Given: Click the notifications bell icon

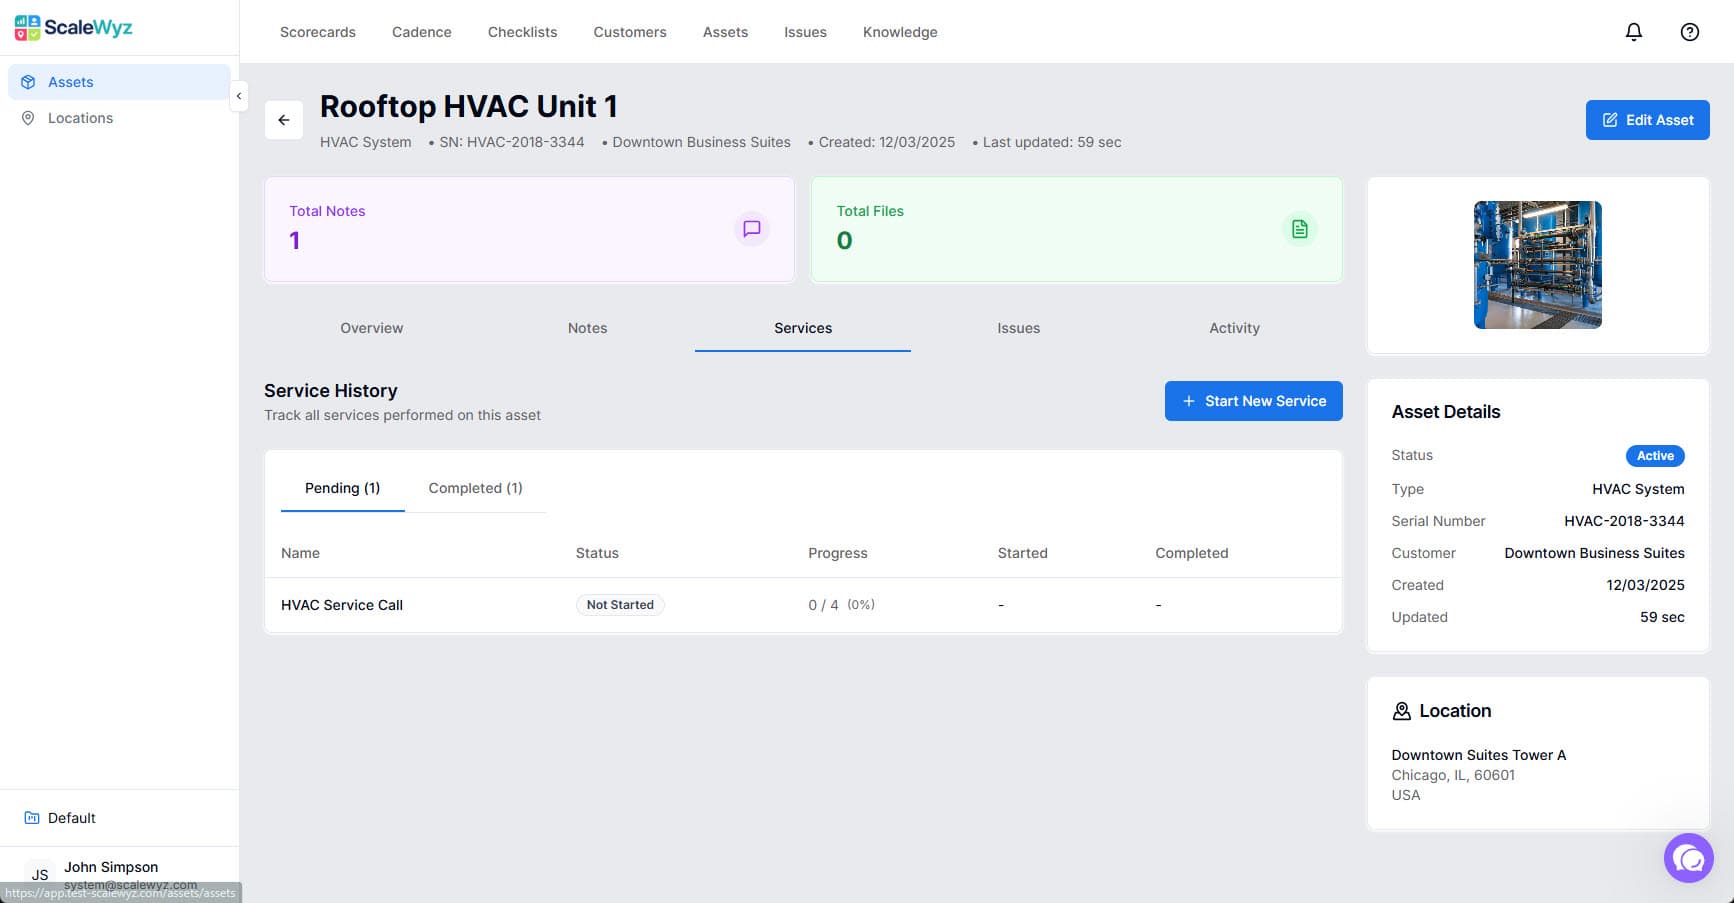Looking at the screenshot, I should point(1633,32).
